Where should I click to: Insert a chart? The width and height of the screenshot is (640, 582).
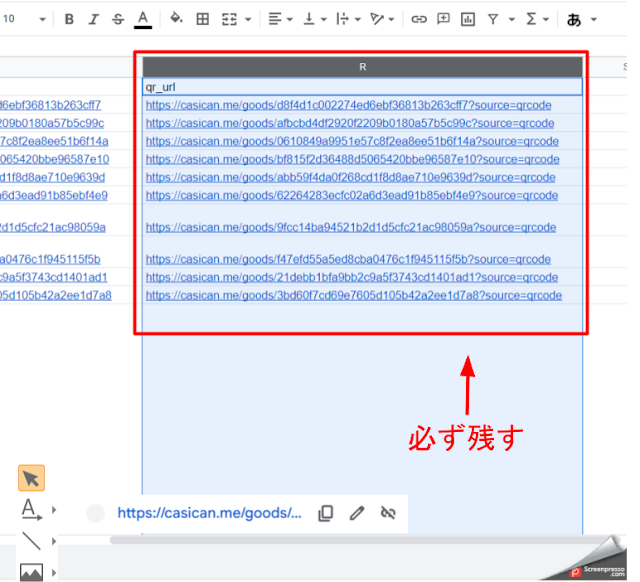pos(468,19)
